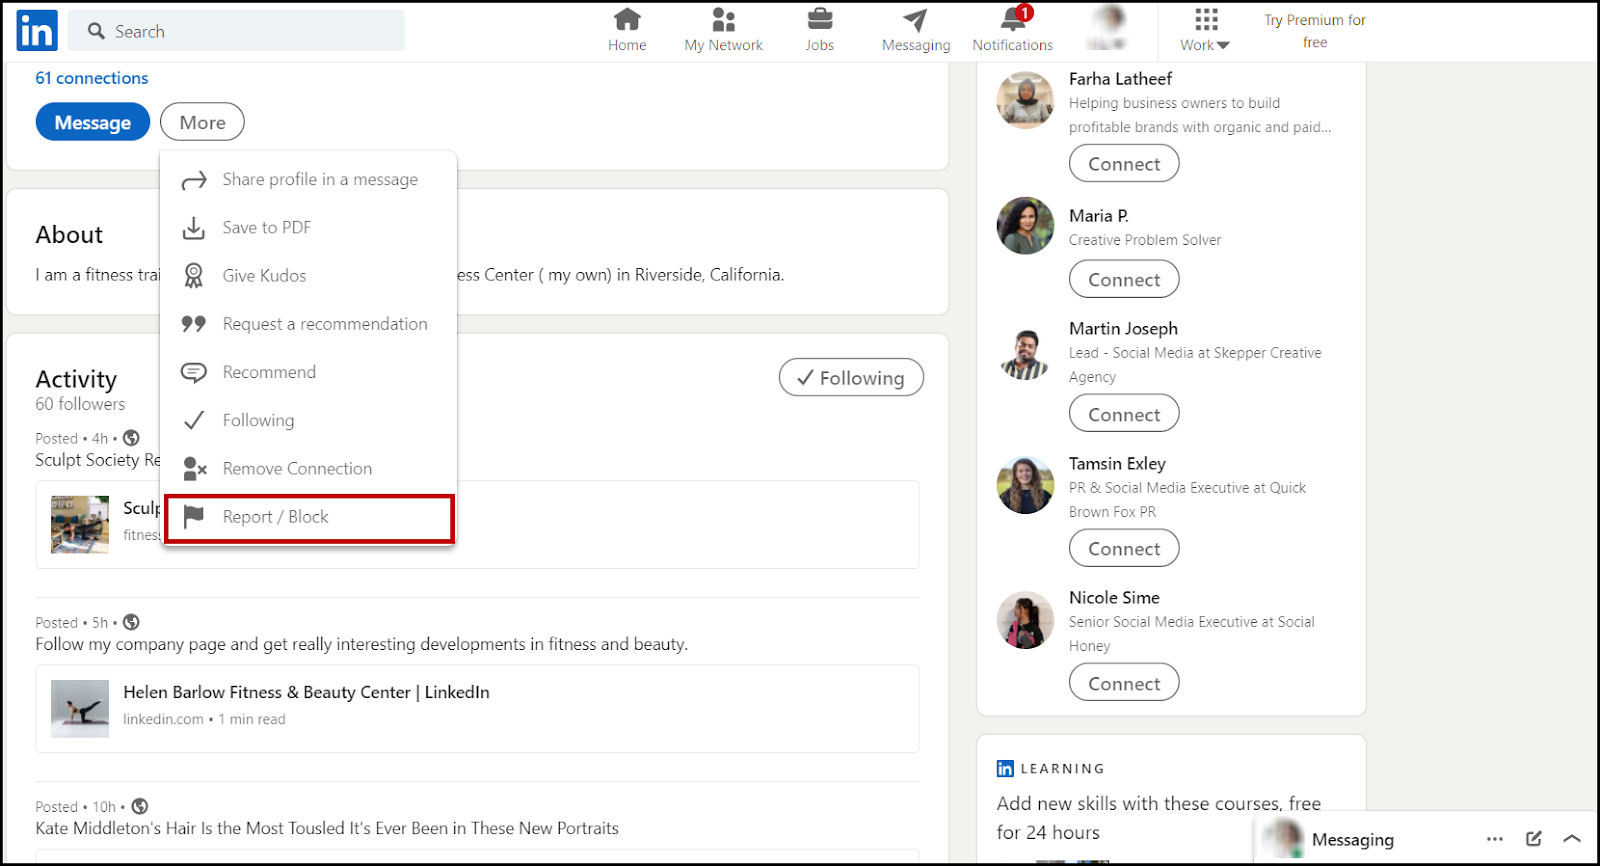Click the Messaging overlay profile avatar
The image size is (1600, 866).
coord(1281,838)
